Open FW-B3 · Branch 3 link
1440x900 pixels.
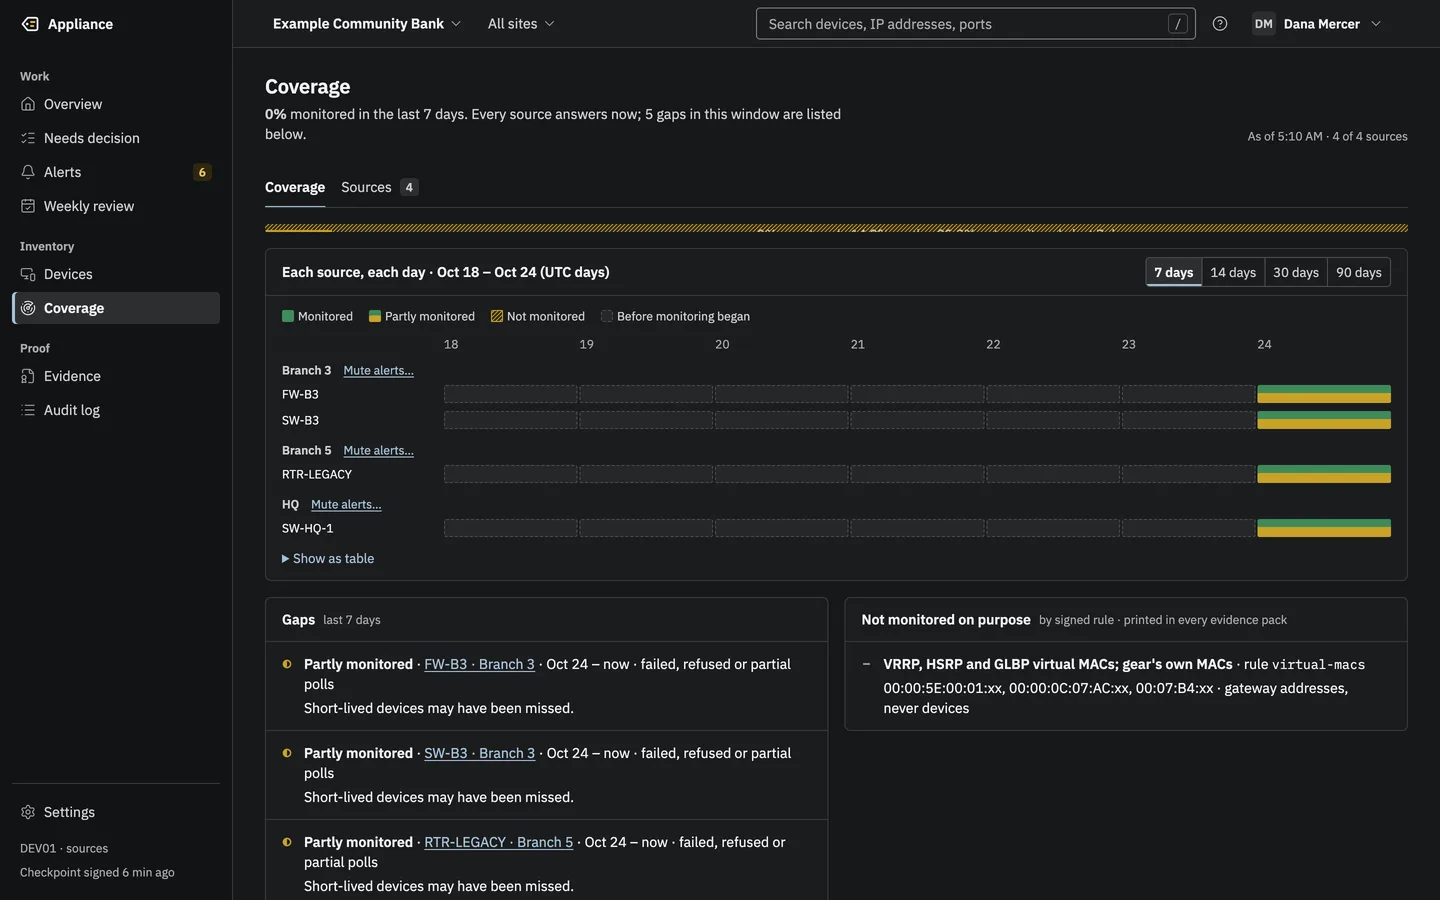pos(479,664)
